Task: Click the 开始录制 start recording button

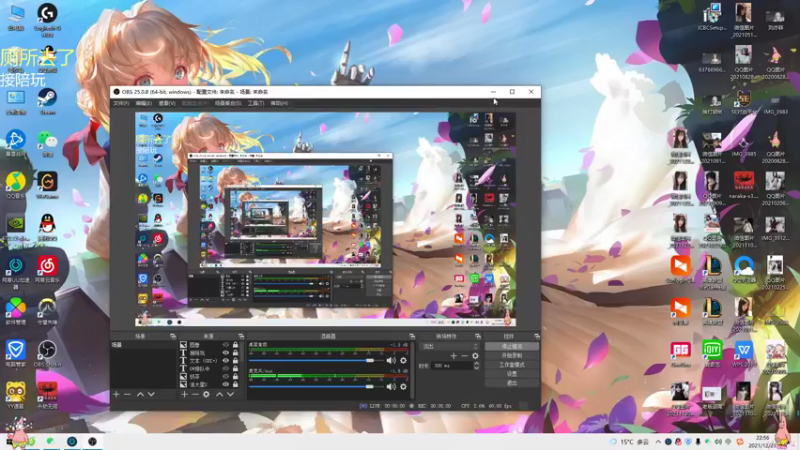Action: click(x=511, y=355)
